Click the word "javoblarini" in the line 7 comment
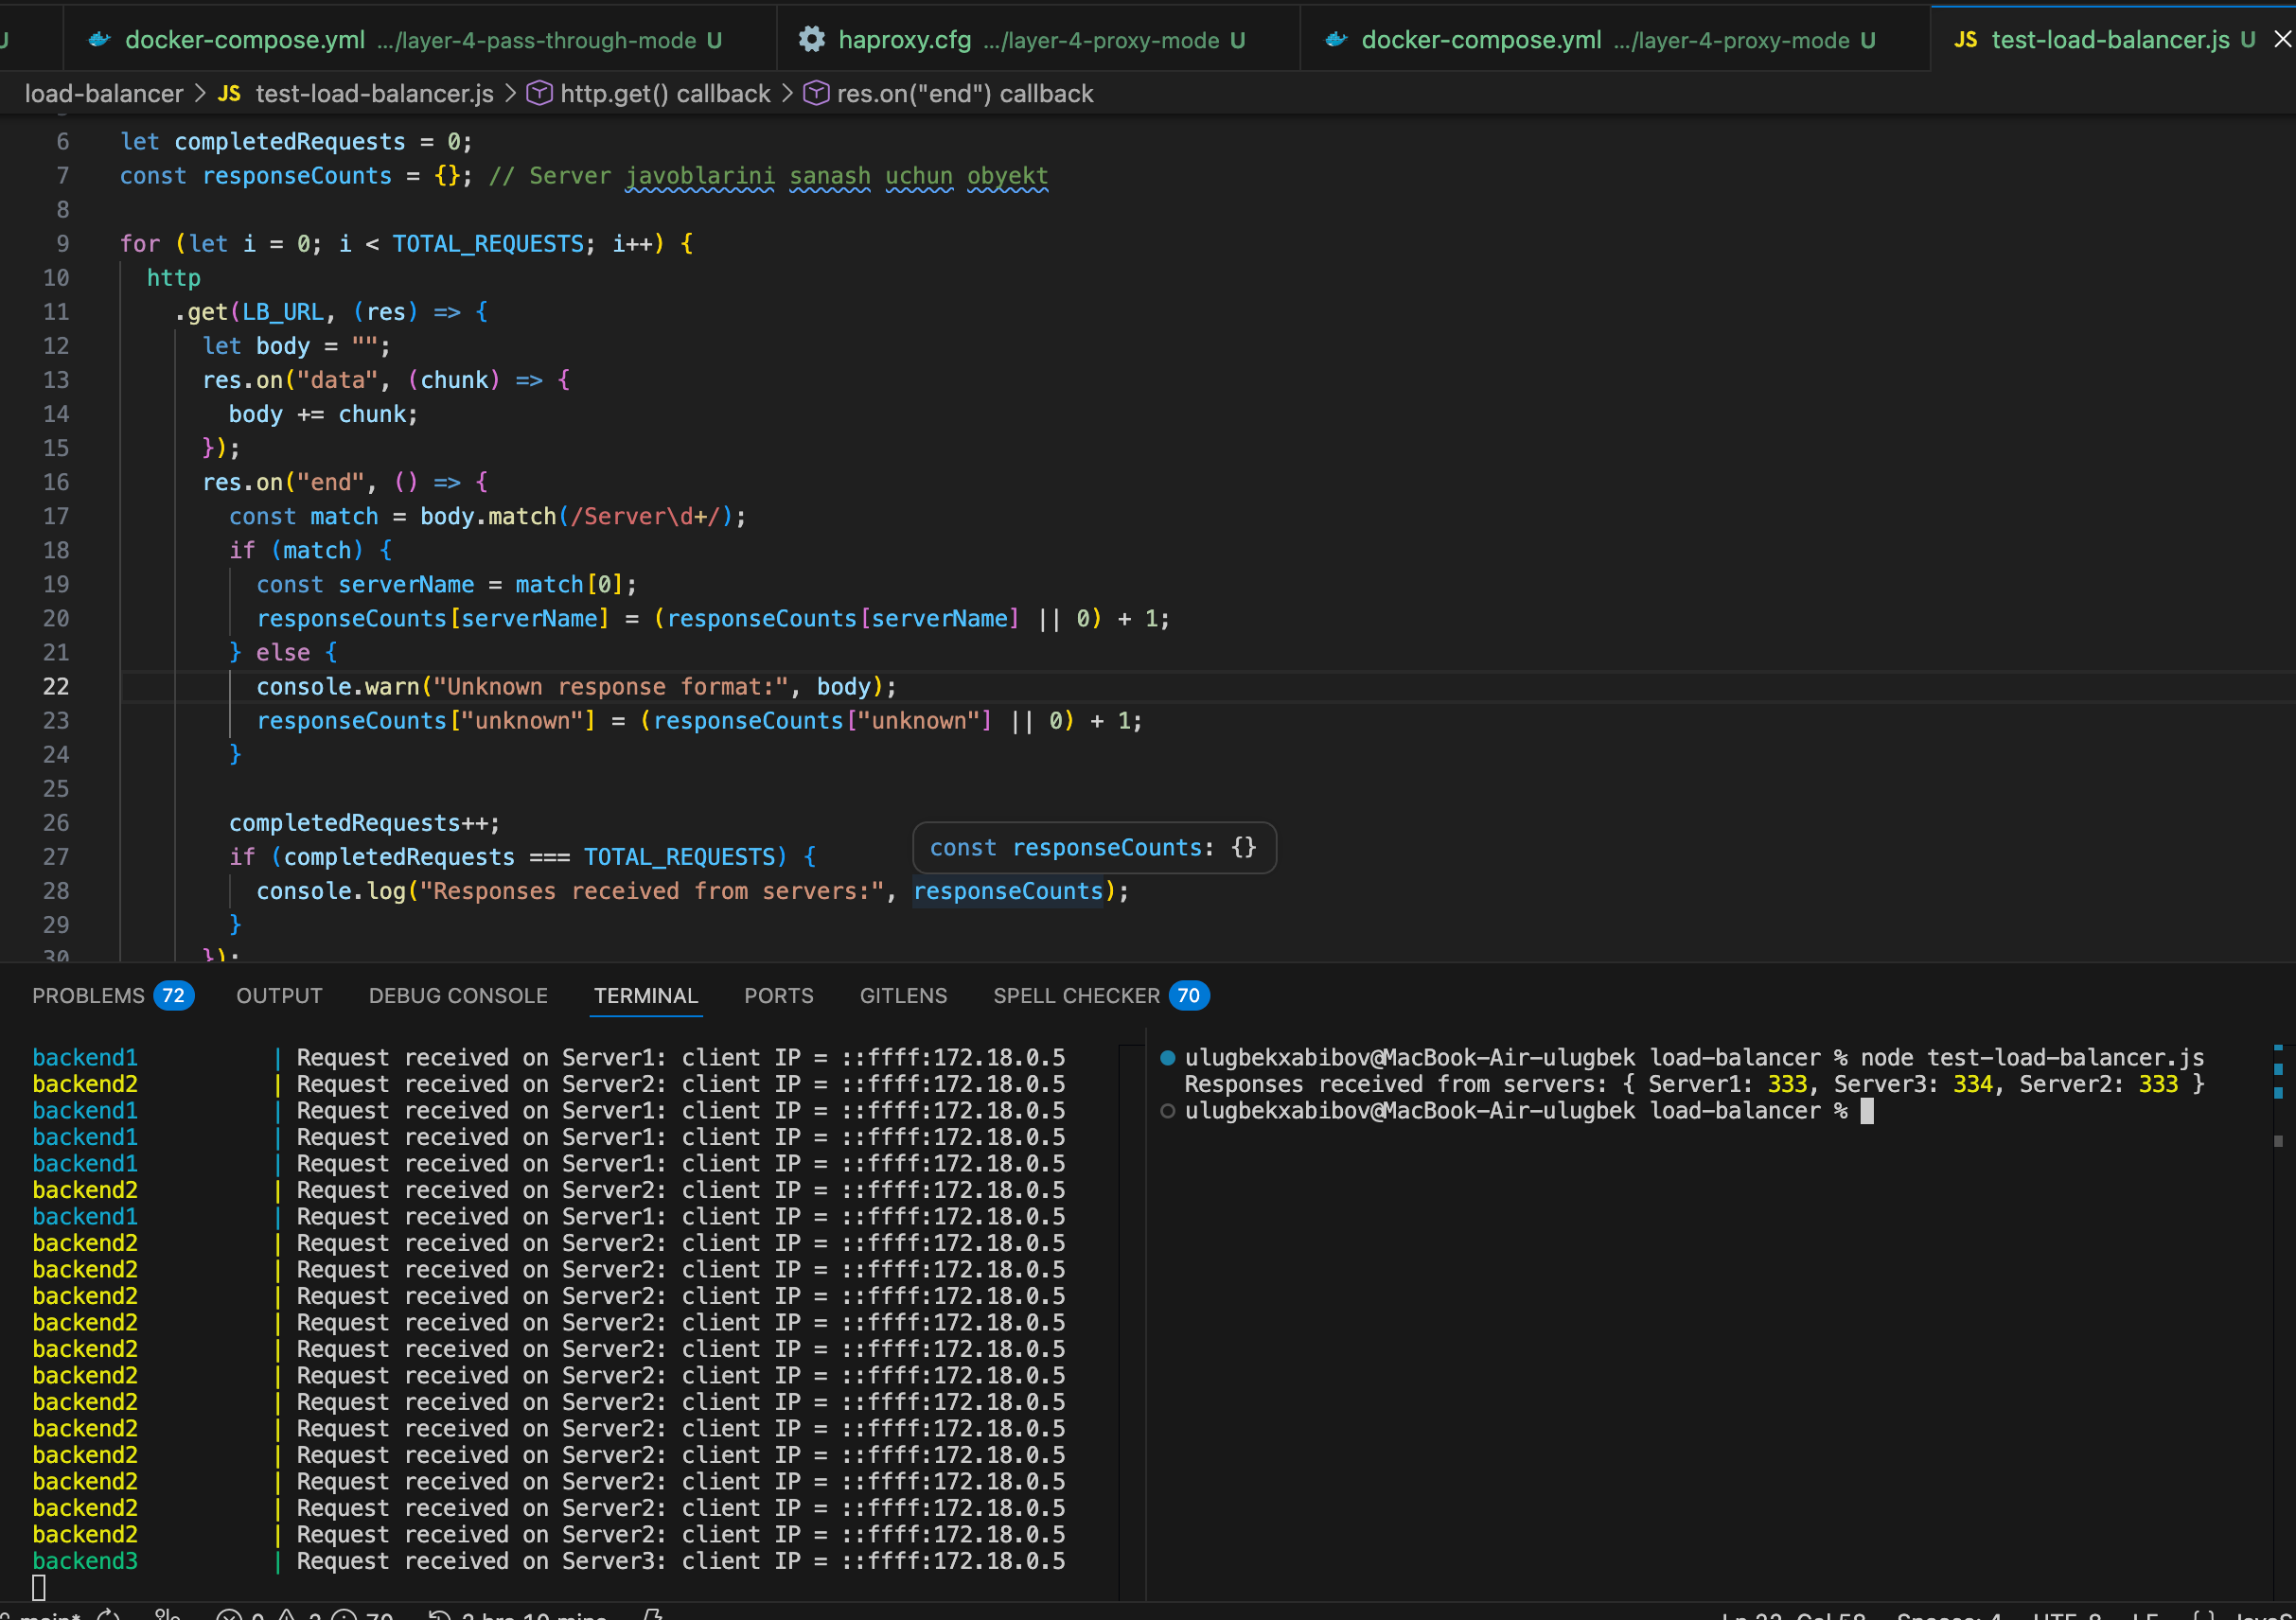The height and width of the screenshot is (1620, 2296). (700, 176)
